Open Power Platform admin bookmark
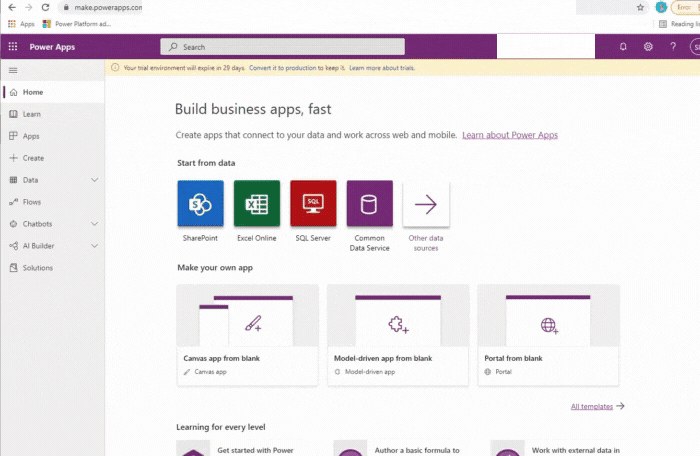Viewport: 700px width, 456px height. pos(77,24)
